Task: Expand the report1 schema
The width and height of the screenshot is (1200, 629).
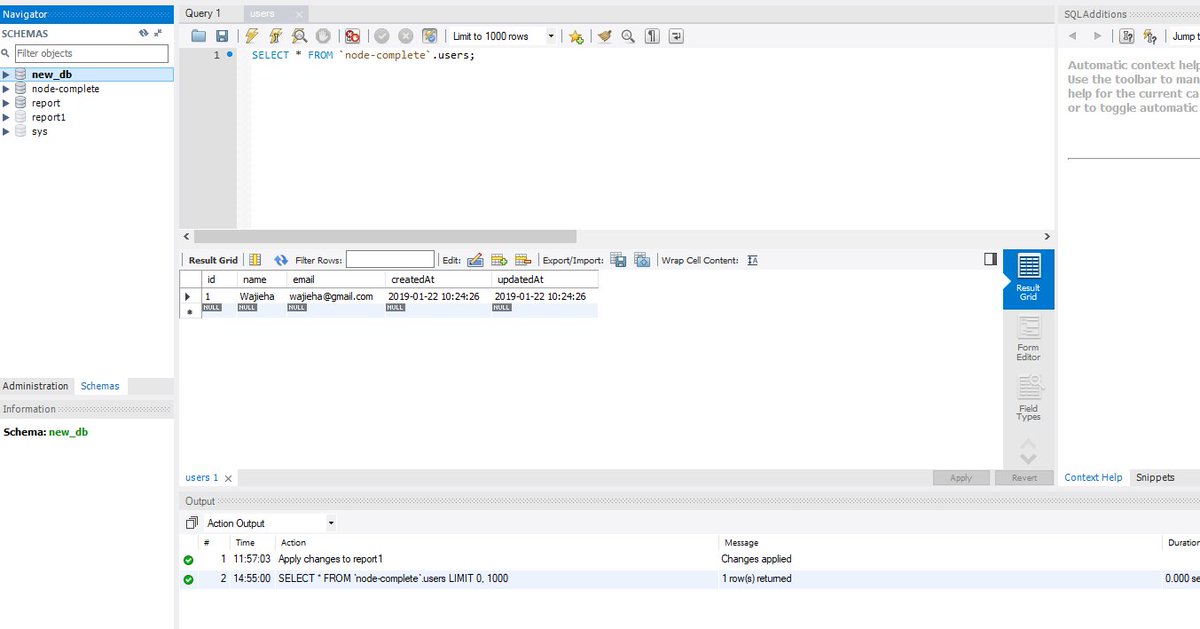Action: [6, 117]
